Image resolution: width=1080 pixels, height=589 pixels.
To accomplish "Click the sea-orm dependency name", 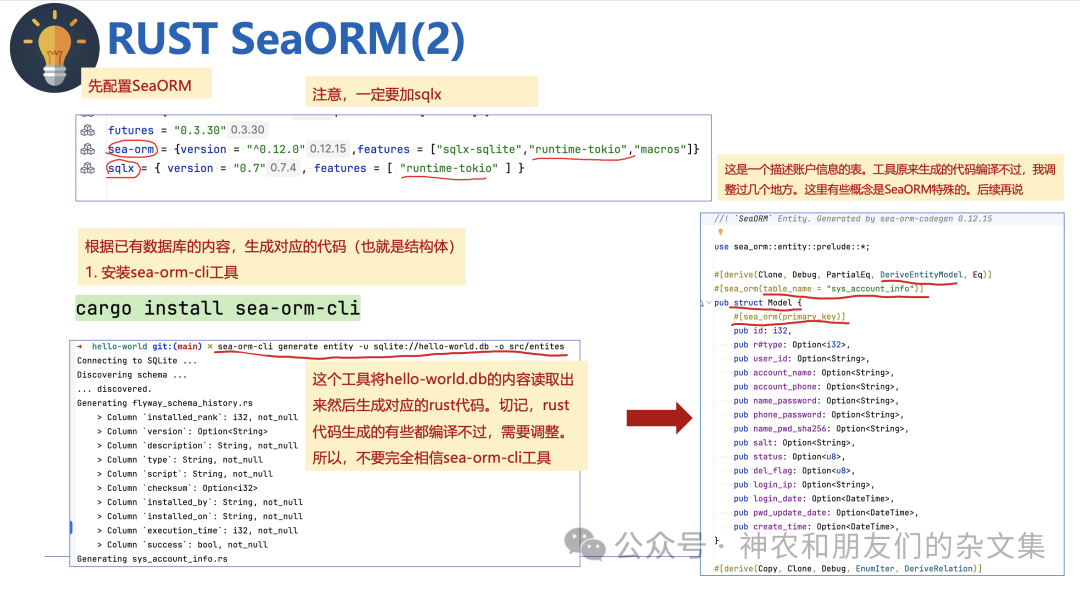I will pos(132,149).
